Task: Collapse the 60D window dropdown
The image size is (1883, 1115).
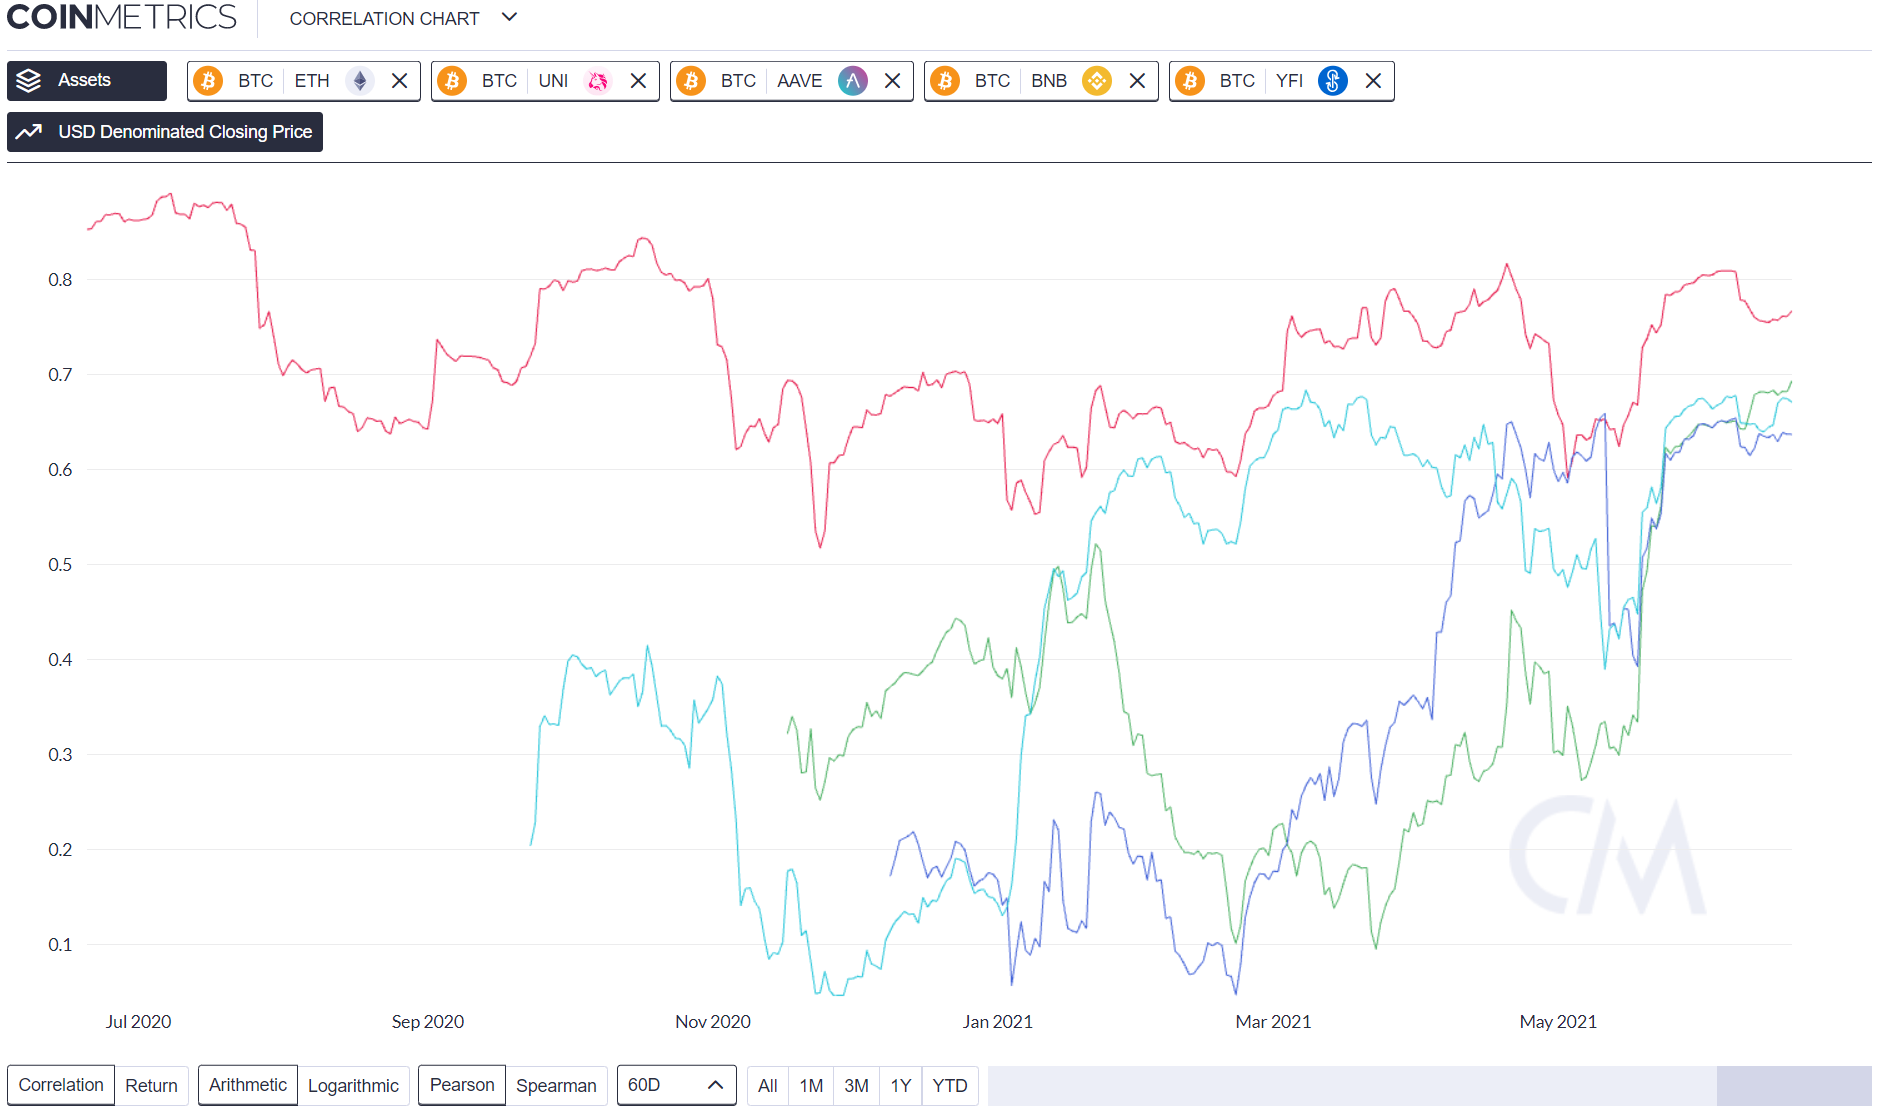Action: 714,1084
